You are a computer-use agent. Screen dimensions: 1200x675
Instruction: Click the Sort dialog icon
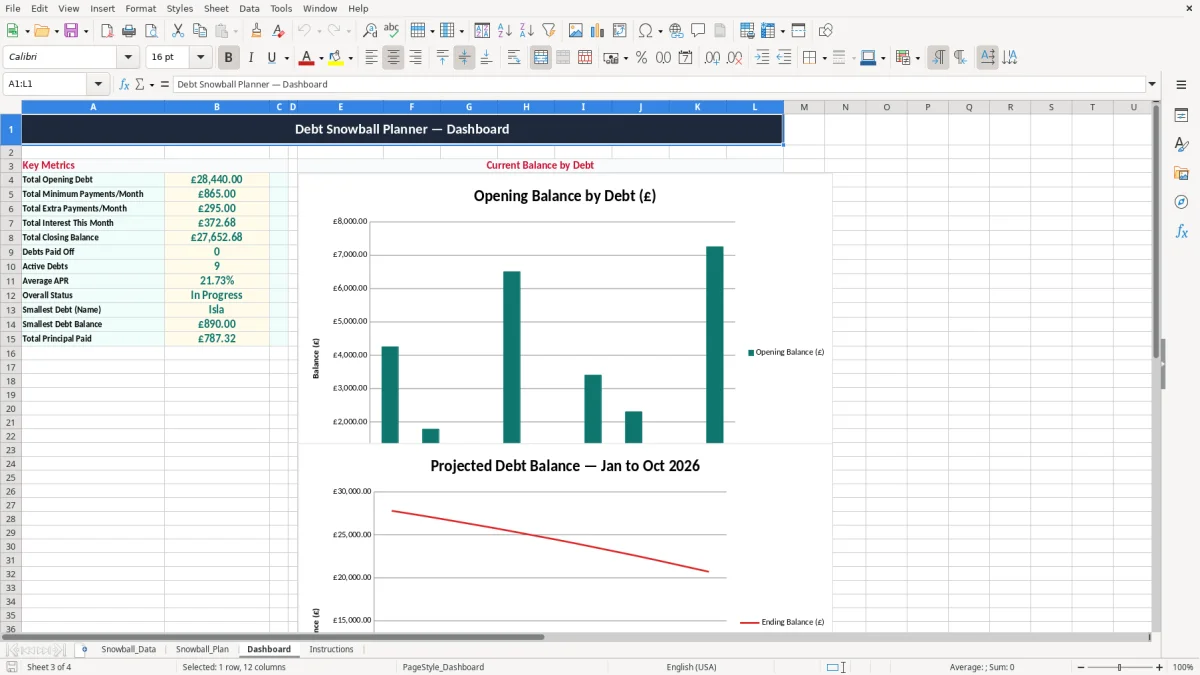tap(482, 31)
